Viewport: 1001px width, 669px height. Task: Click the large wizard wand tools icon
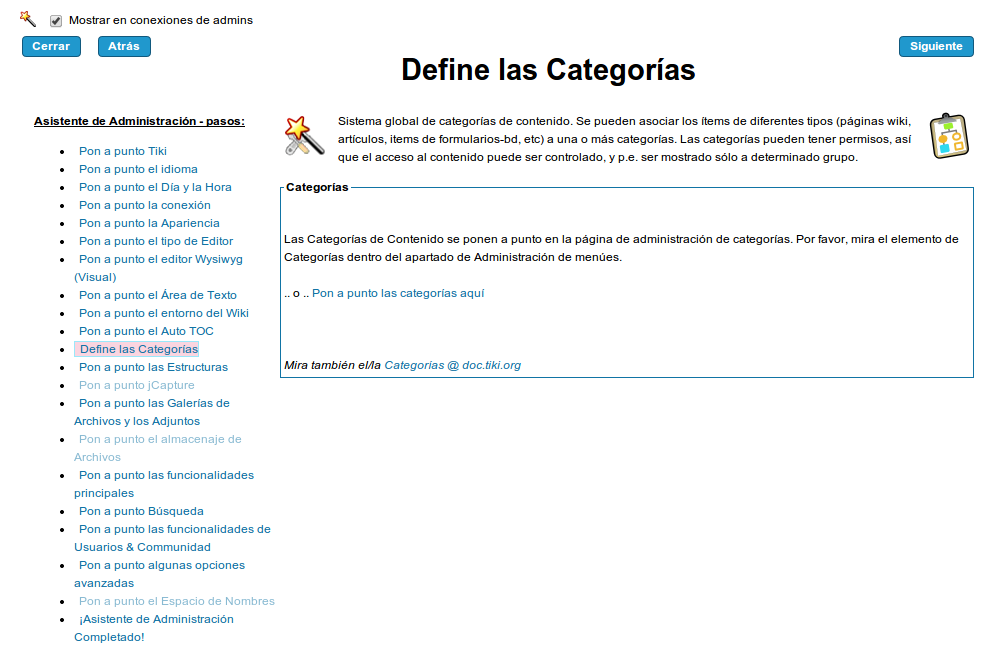(x=305, y=135)
